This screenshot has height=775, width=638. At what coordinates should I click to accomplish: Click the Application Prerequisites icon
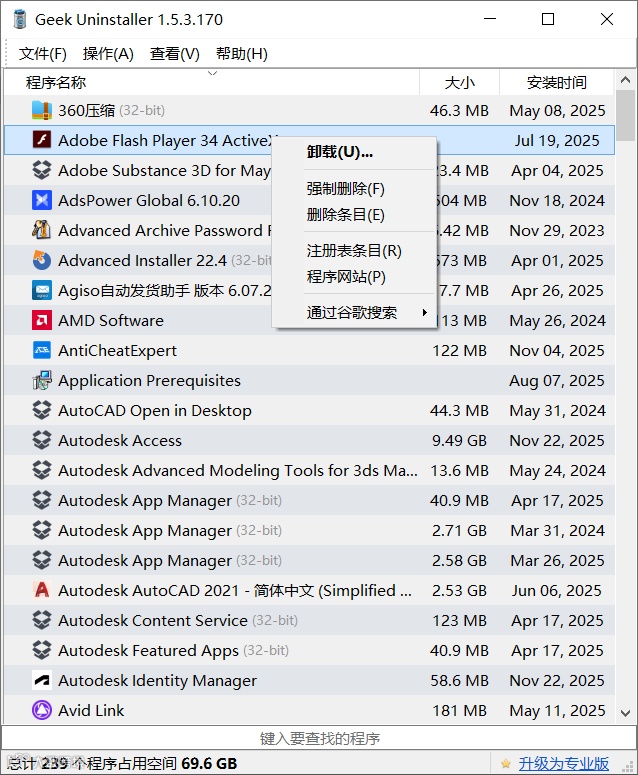pos(42,380)
